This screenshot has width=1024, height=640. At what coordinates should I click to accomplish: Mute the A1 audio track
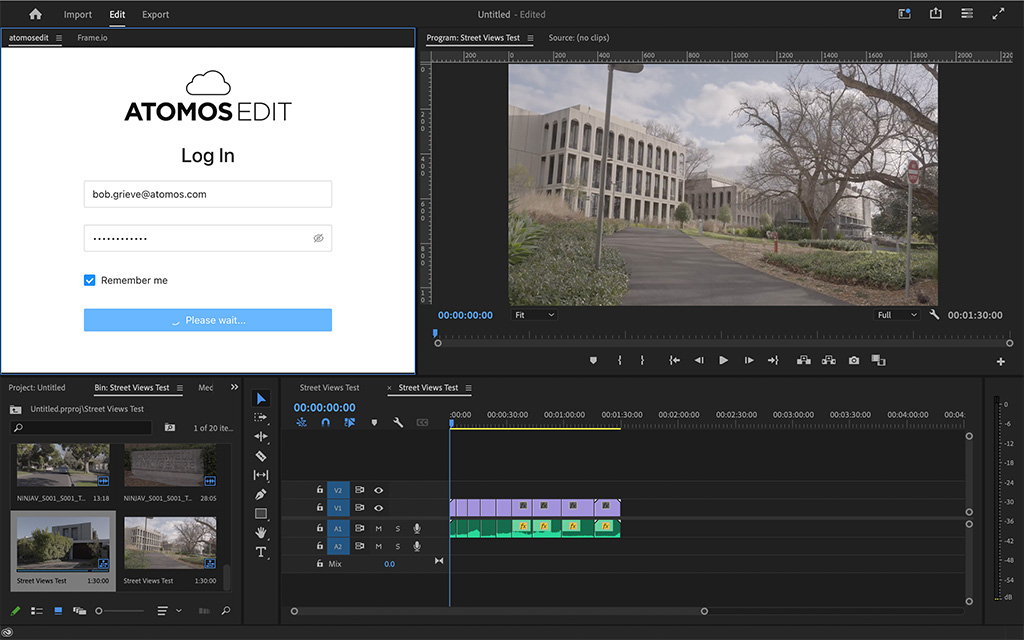378,528
